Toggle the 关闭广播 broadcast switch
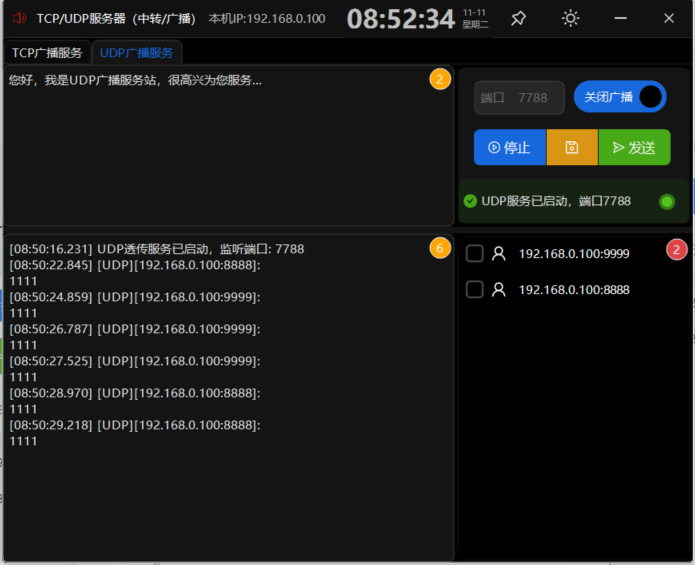 [x=620, y=97]
